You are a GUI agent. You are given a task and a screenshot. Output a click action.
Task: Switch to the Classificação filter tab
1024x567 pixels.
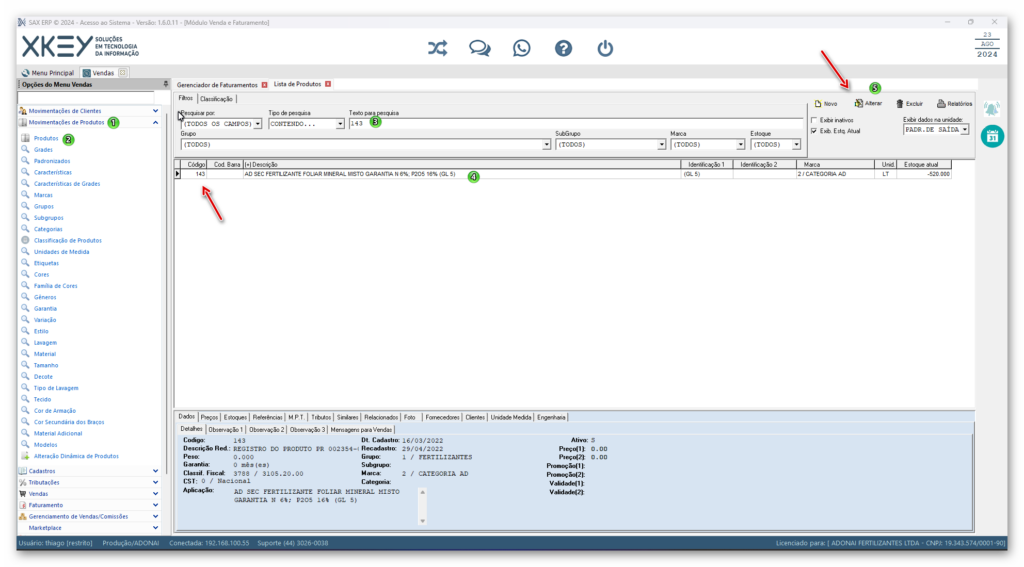tap(216, 99)
